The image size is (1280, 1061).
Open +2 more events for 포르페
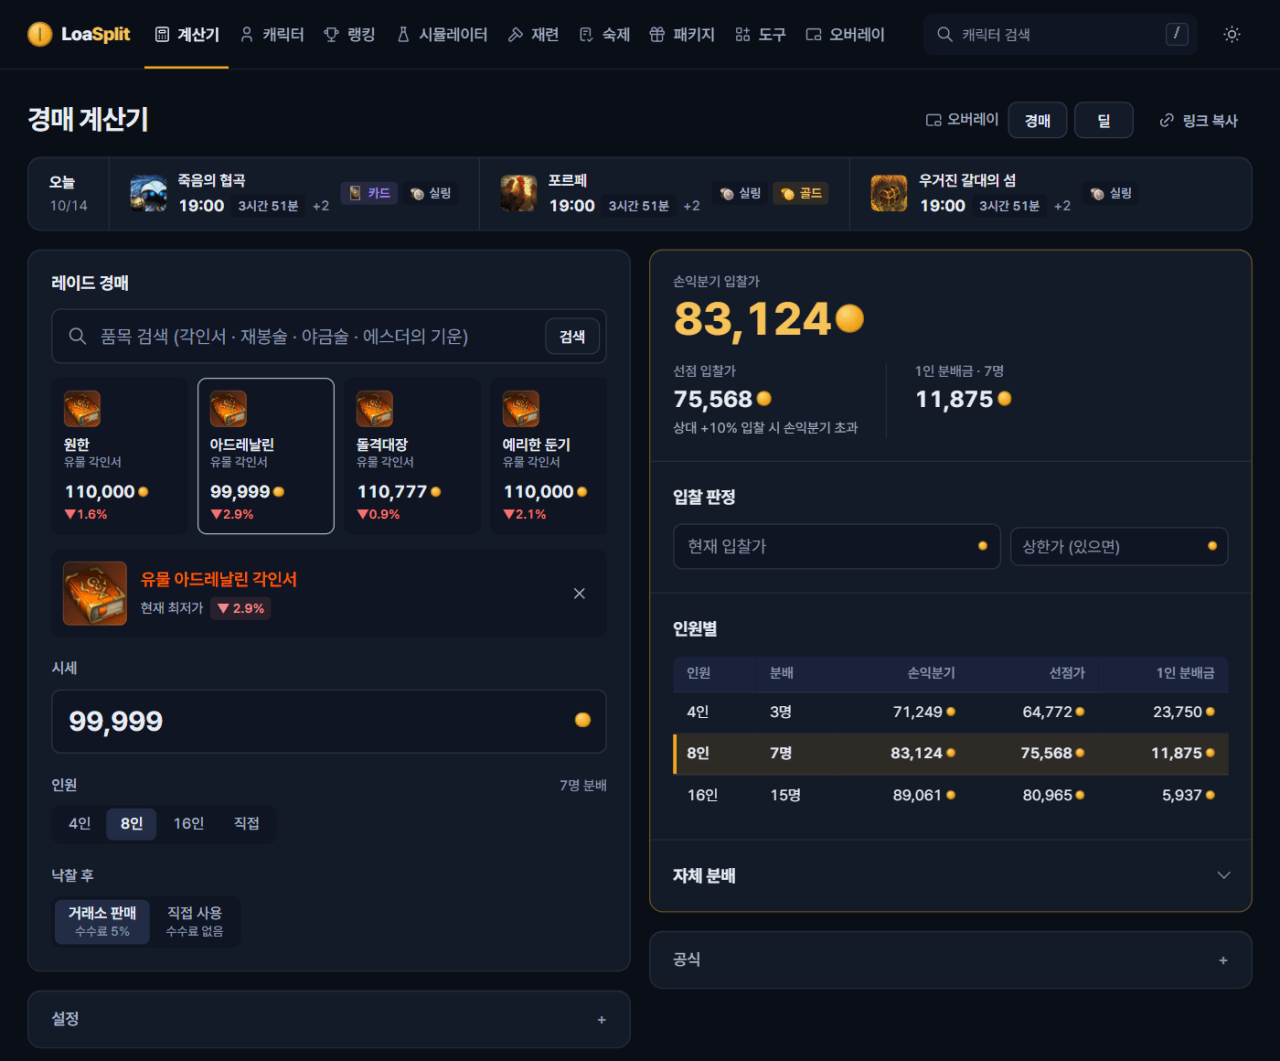692,206
